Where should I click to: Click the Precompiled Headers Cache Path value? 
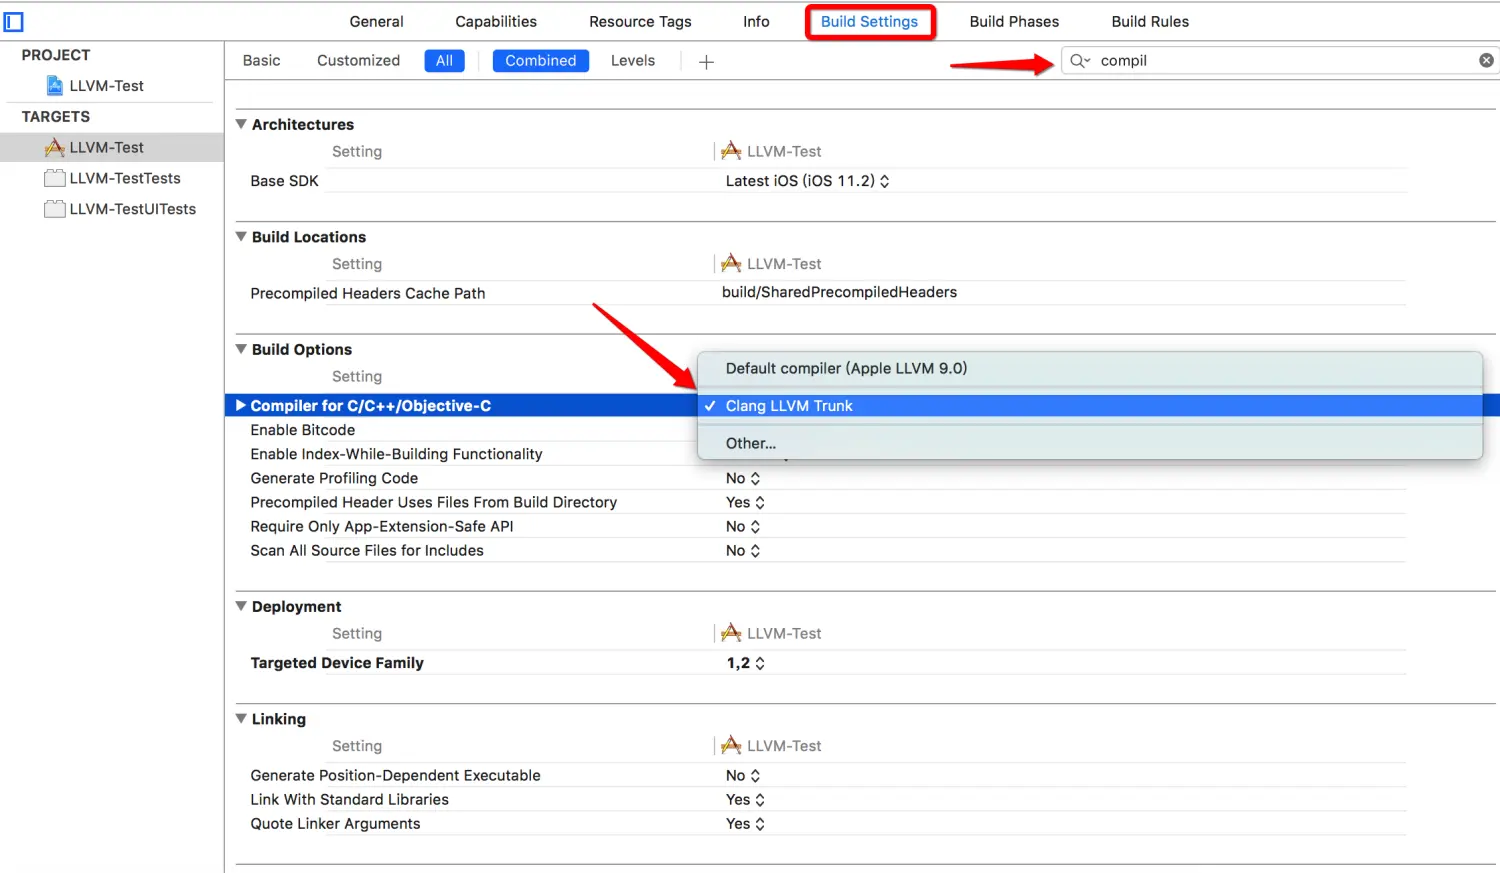coord(839,292)
